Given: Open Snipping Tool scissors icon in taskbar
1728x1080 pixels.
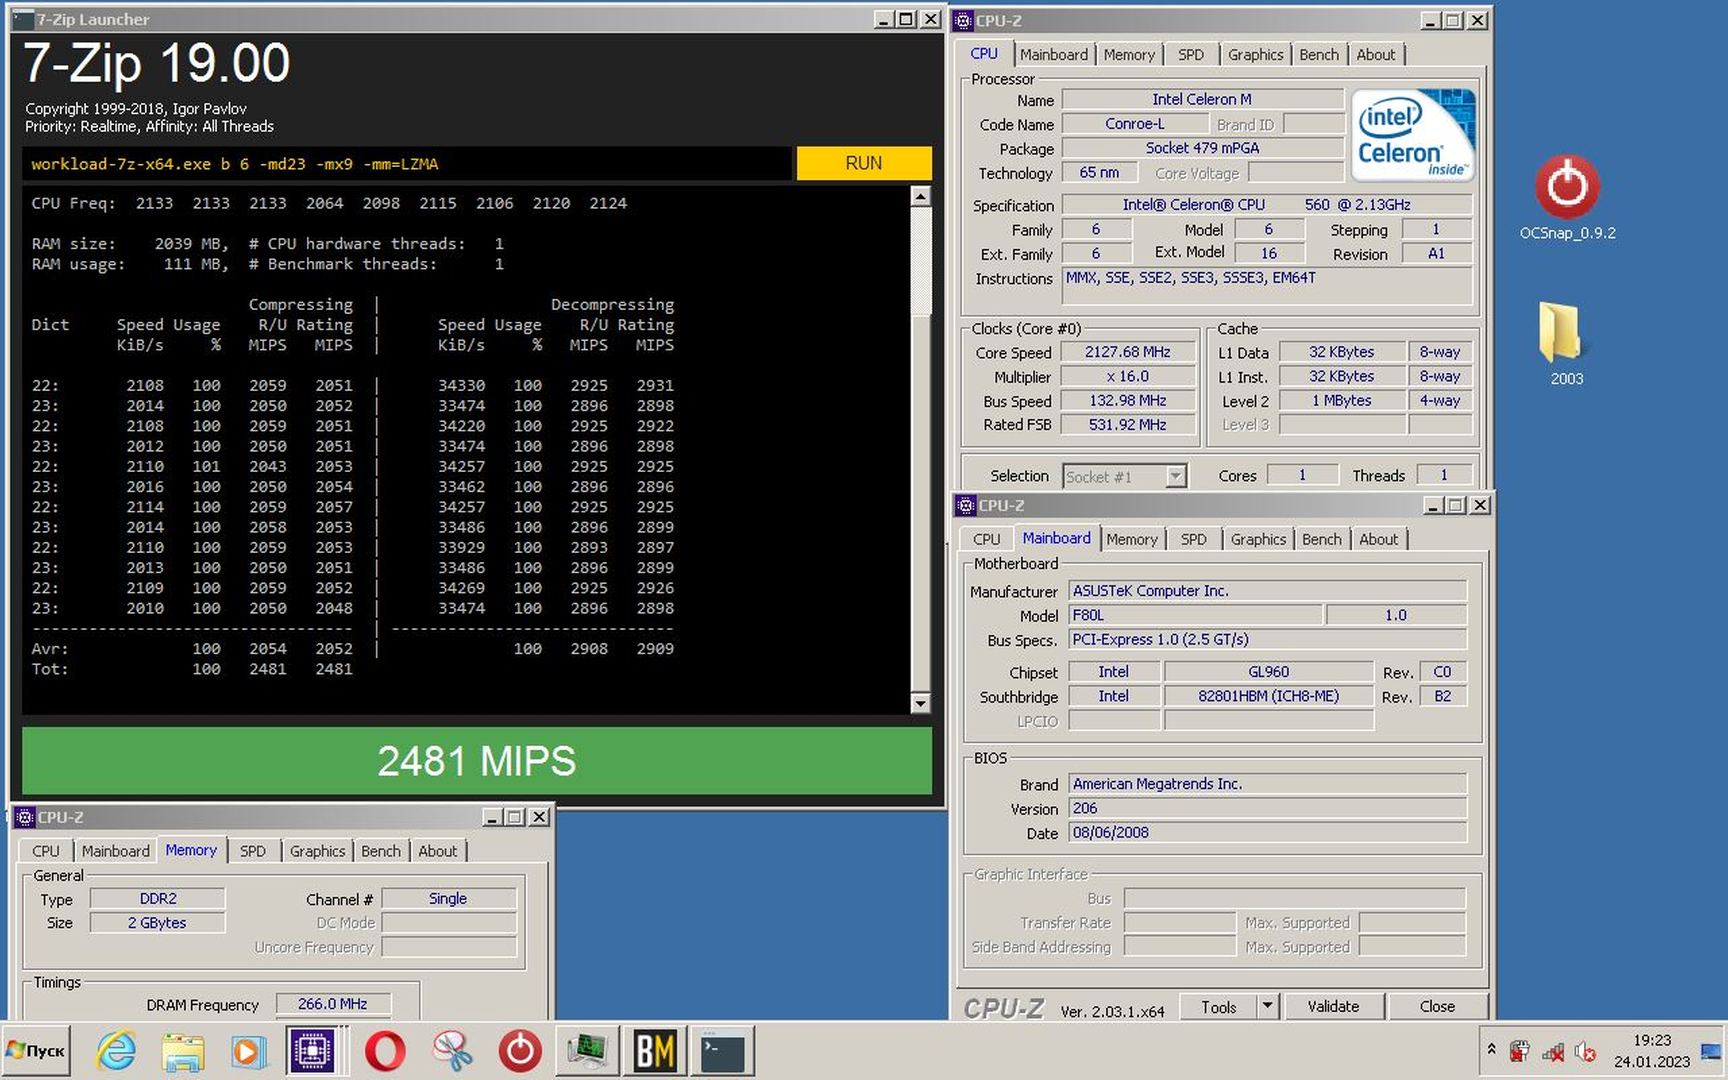Looking at the screenshot, I should coord(453,1051).
